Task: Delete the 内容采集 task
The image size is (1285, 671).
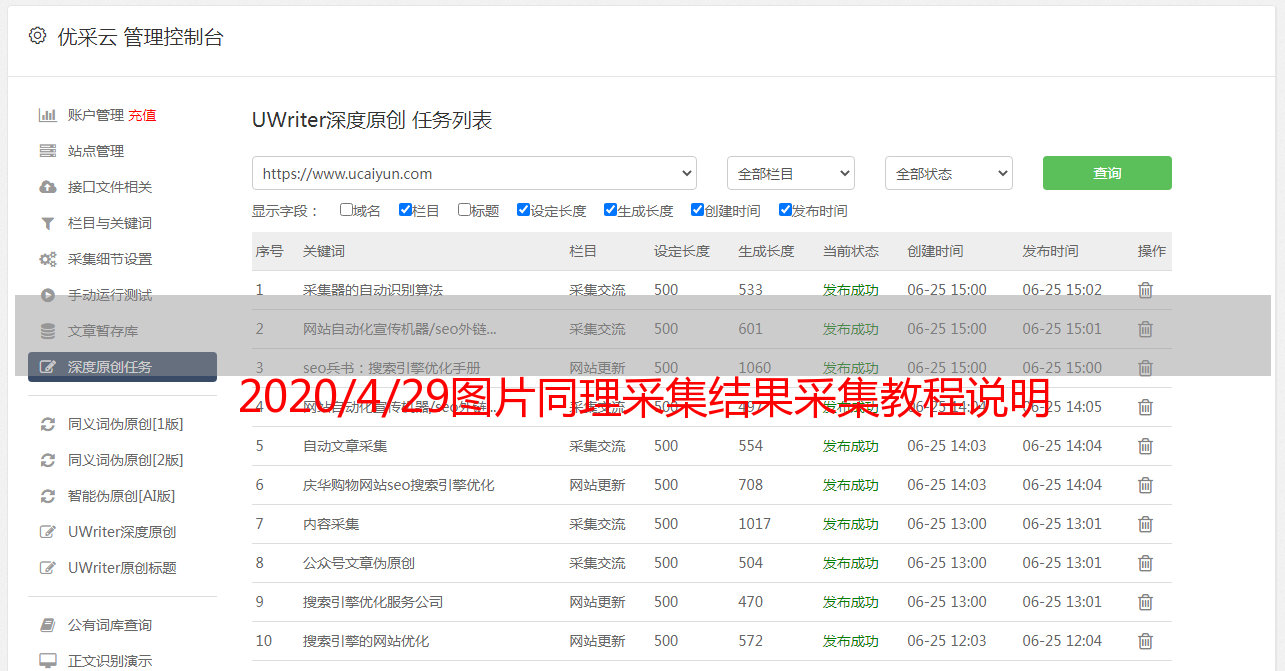Action: tap(1145, 524)
